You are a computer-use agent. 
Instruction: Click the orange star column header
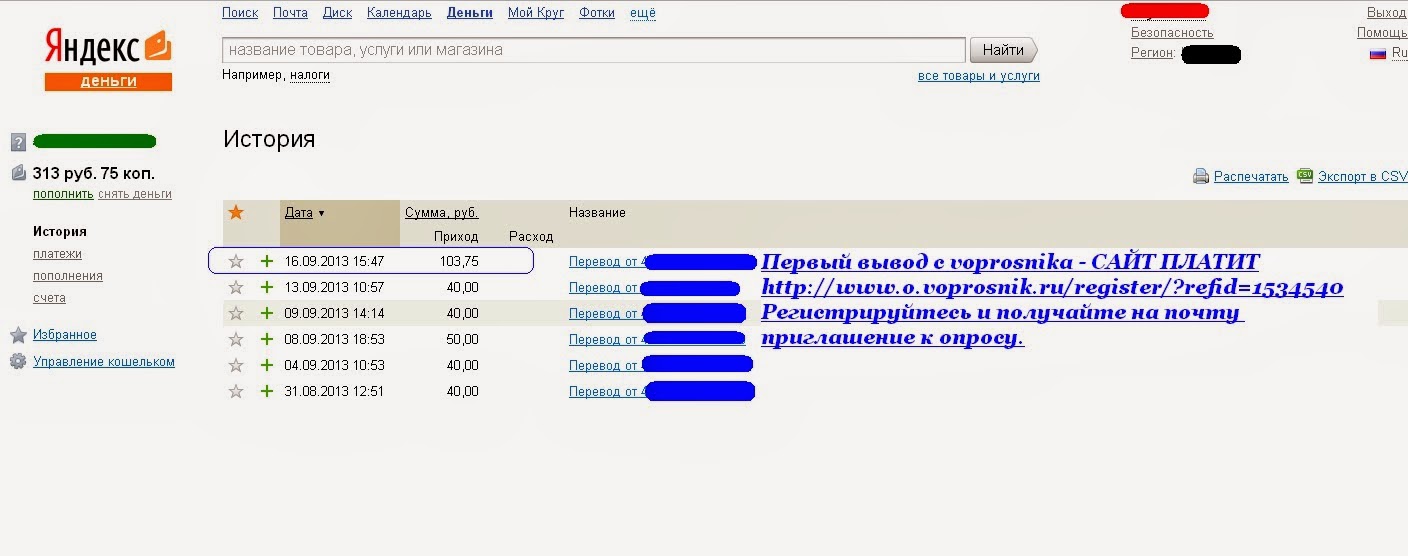[236, 212]
